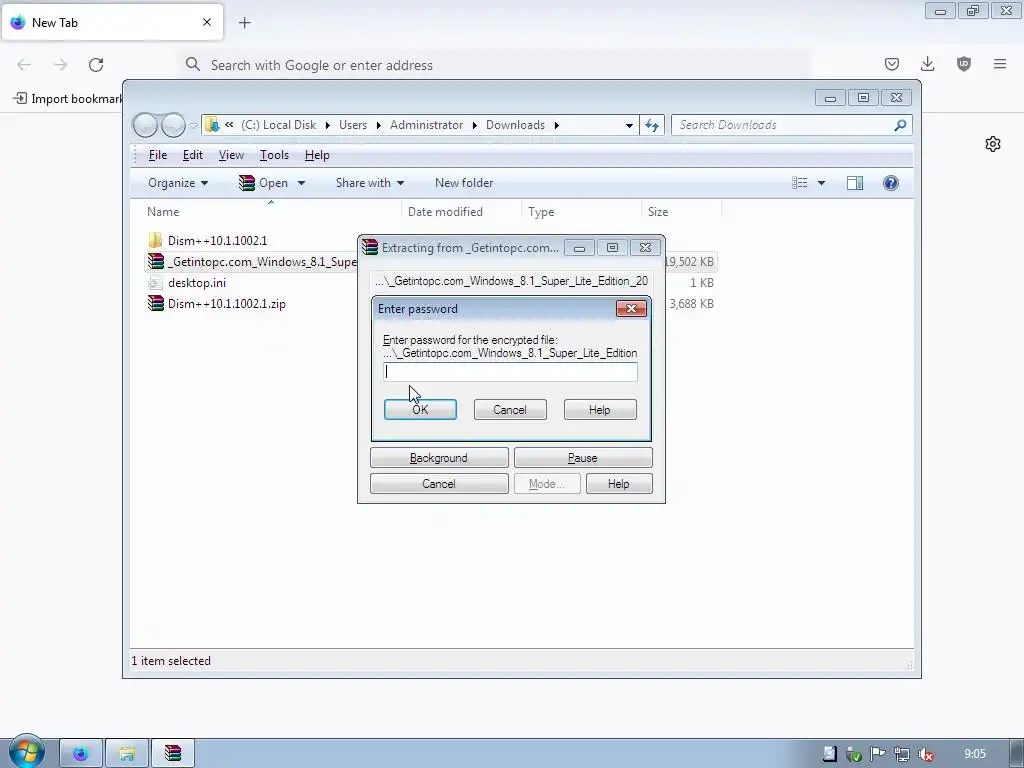Open the Tools menu in Explorer
Image resolution: width=1024 pixels, height=768 pixels.
point(274,155)
